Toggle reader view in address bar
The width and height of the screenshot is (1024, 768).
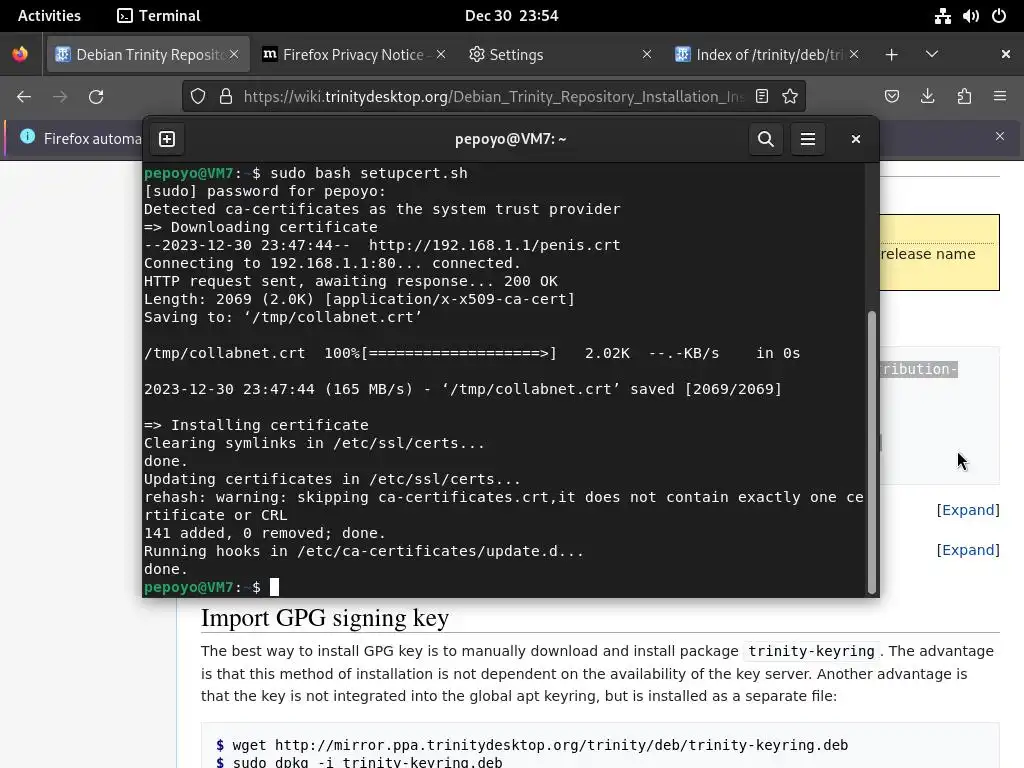[x=762, y=97]
